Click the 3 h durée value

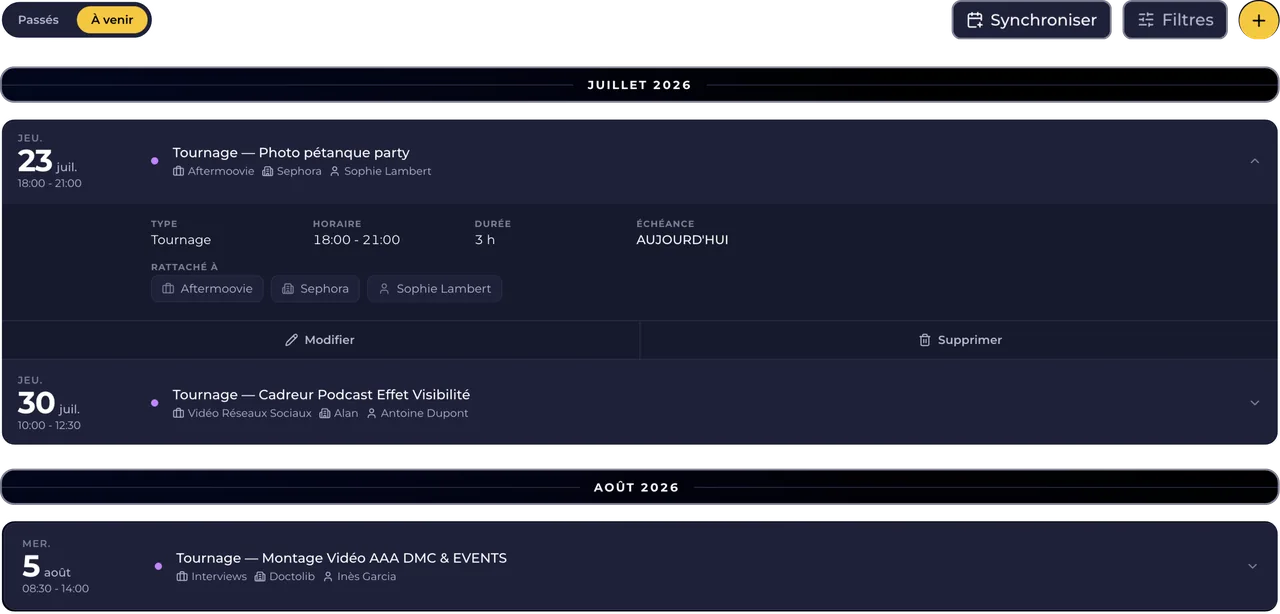pos(485,240)
